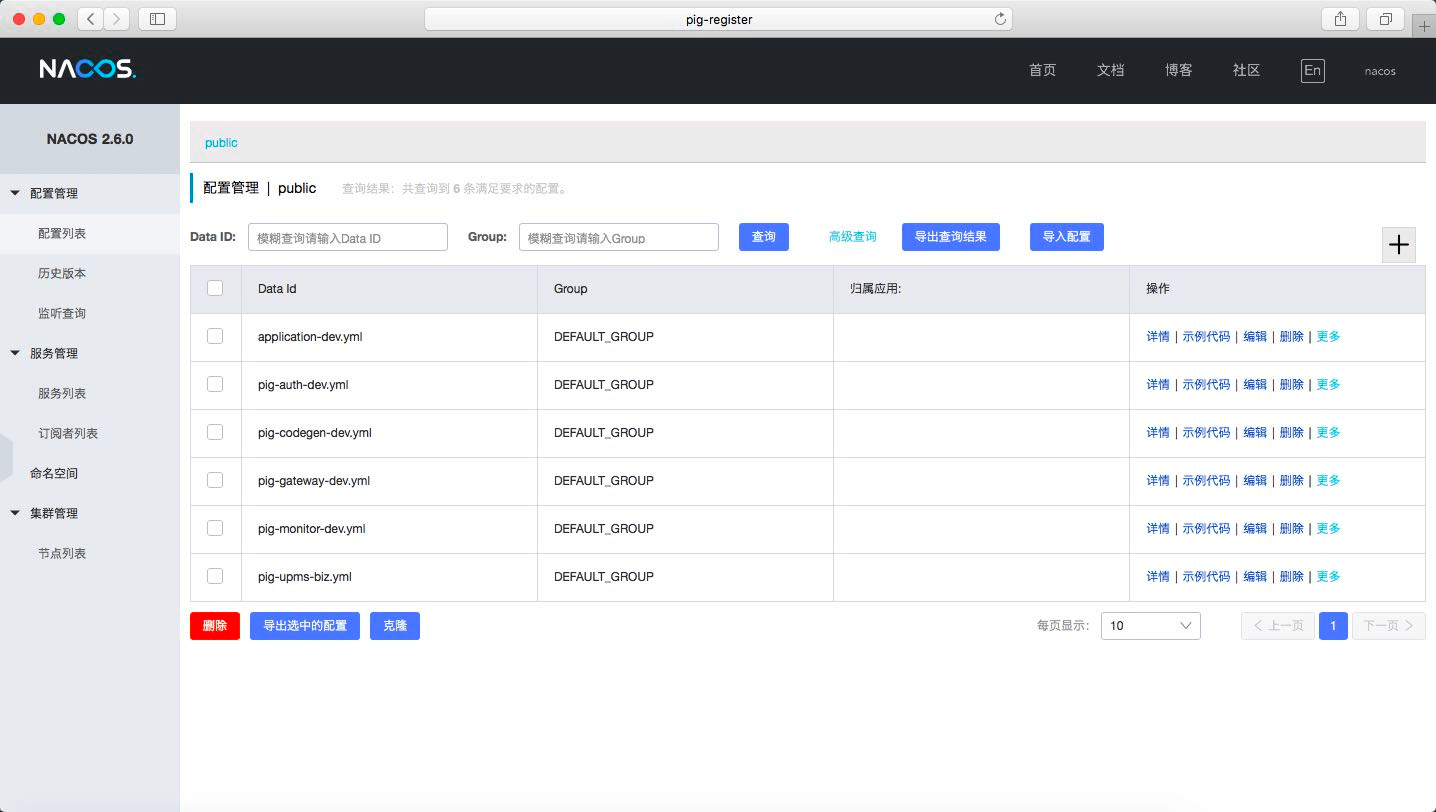
Task: Toggle the select-all checkbox in table header
Action: pos(215,288)
